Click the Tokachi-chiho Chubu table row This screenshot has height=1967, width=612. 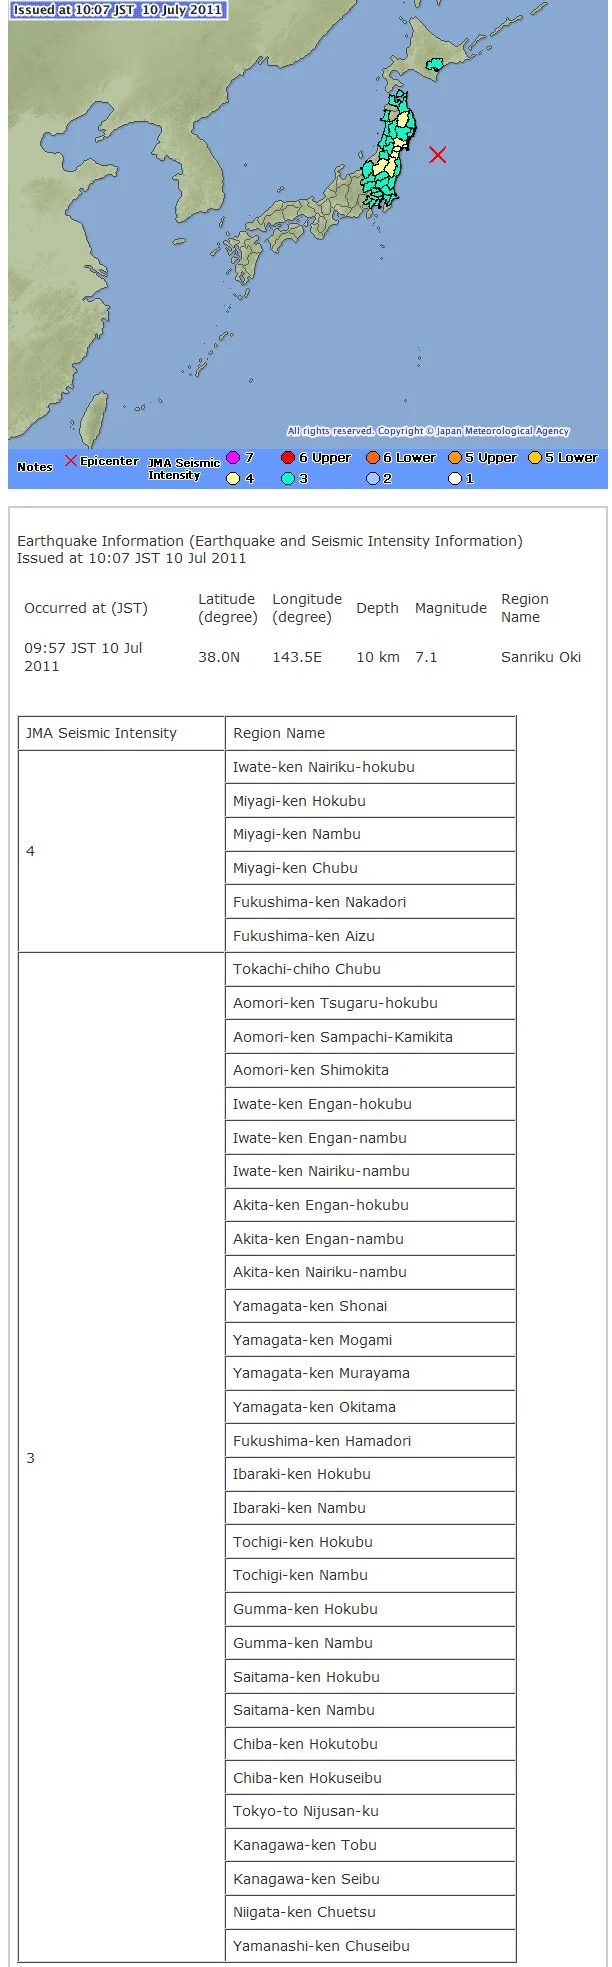[370, 969]
